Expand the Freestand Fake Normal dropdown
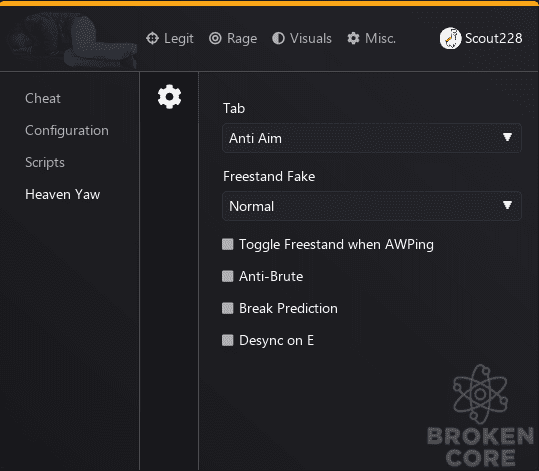Viewport: 539px width, 471px height. [x=372, y=206]
